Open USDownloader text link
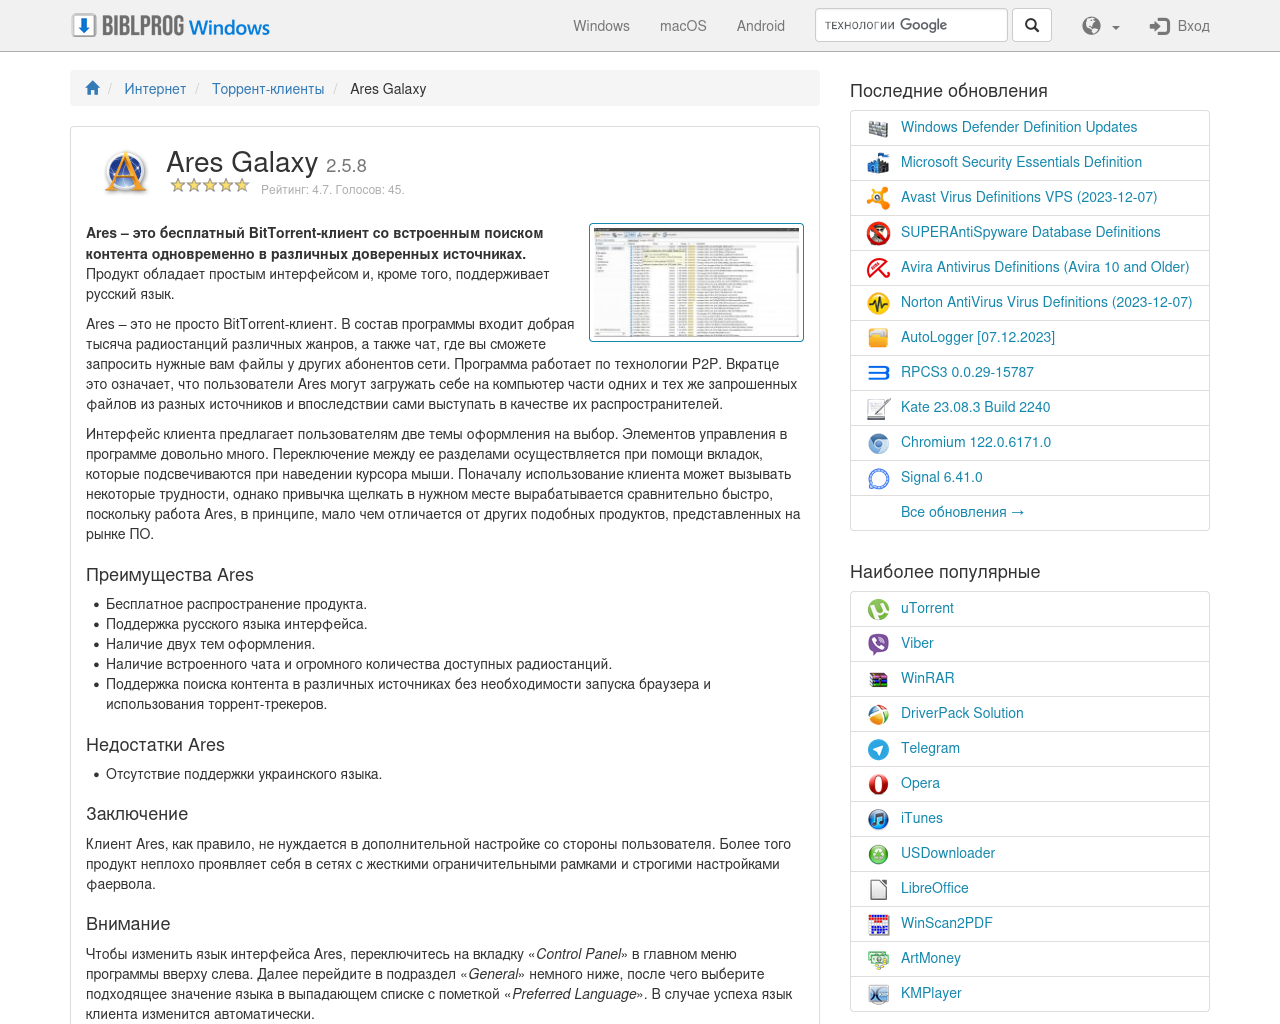 tap(948, 853)
